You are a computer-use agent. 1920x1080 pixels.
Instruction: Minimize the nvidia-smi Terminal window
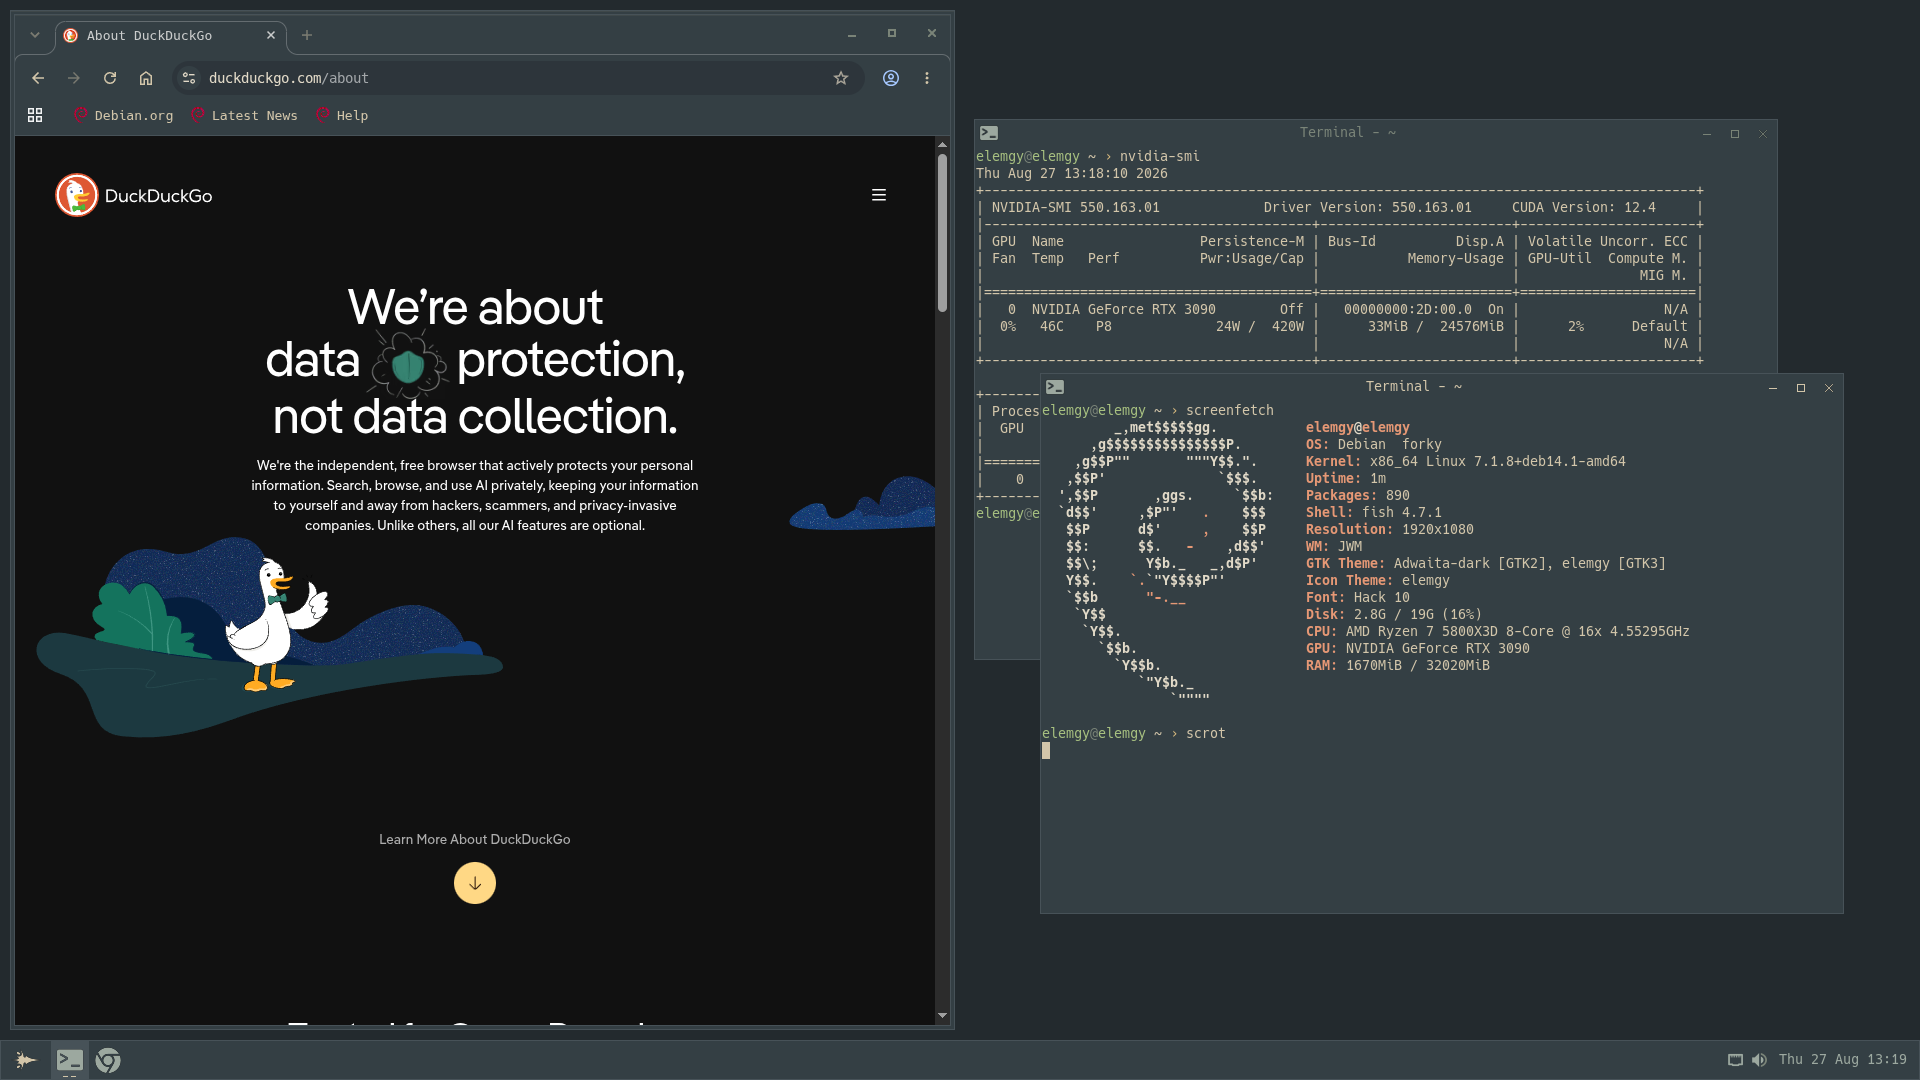tap(1707, 133)
